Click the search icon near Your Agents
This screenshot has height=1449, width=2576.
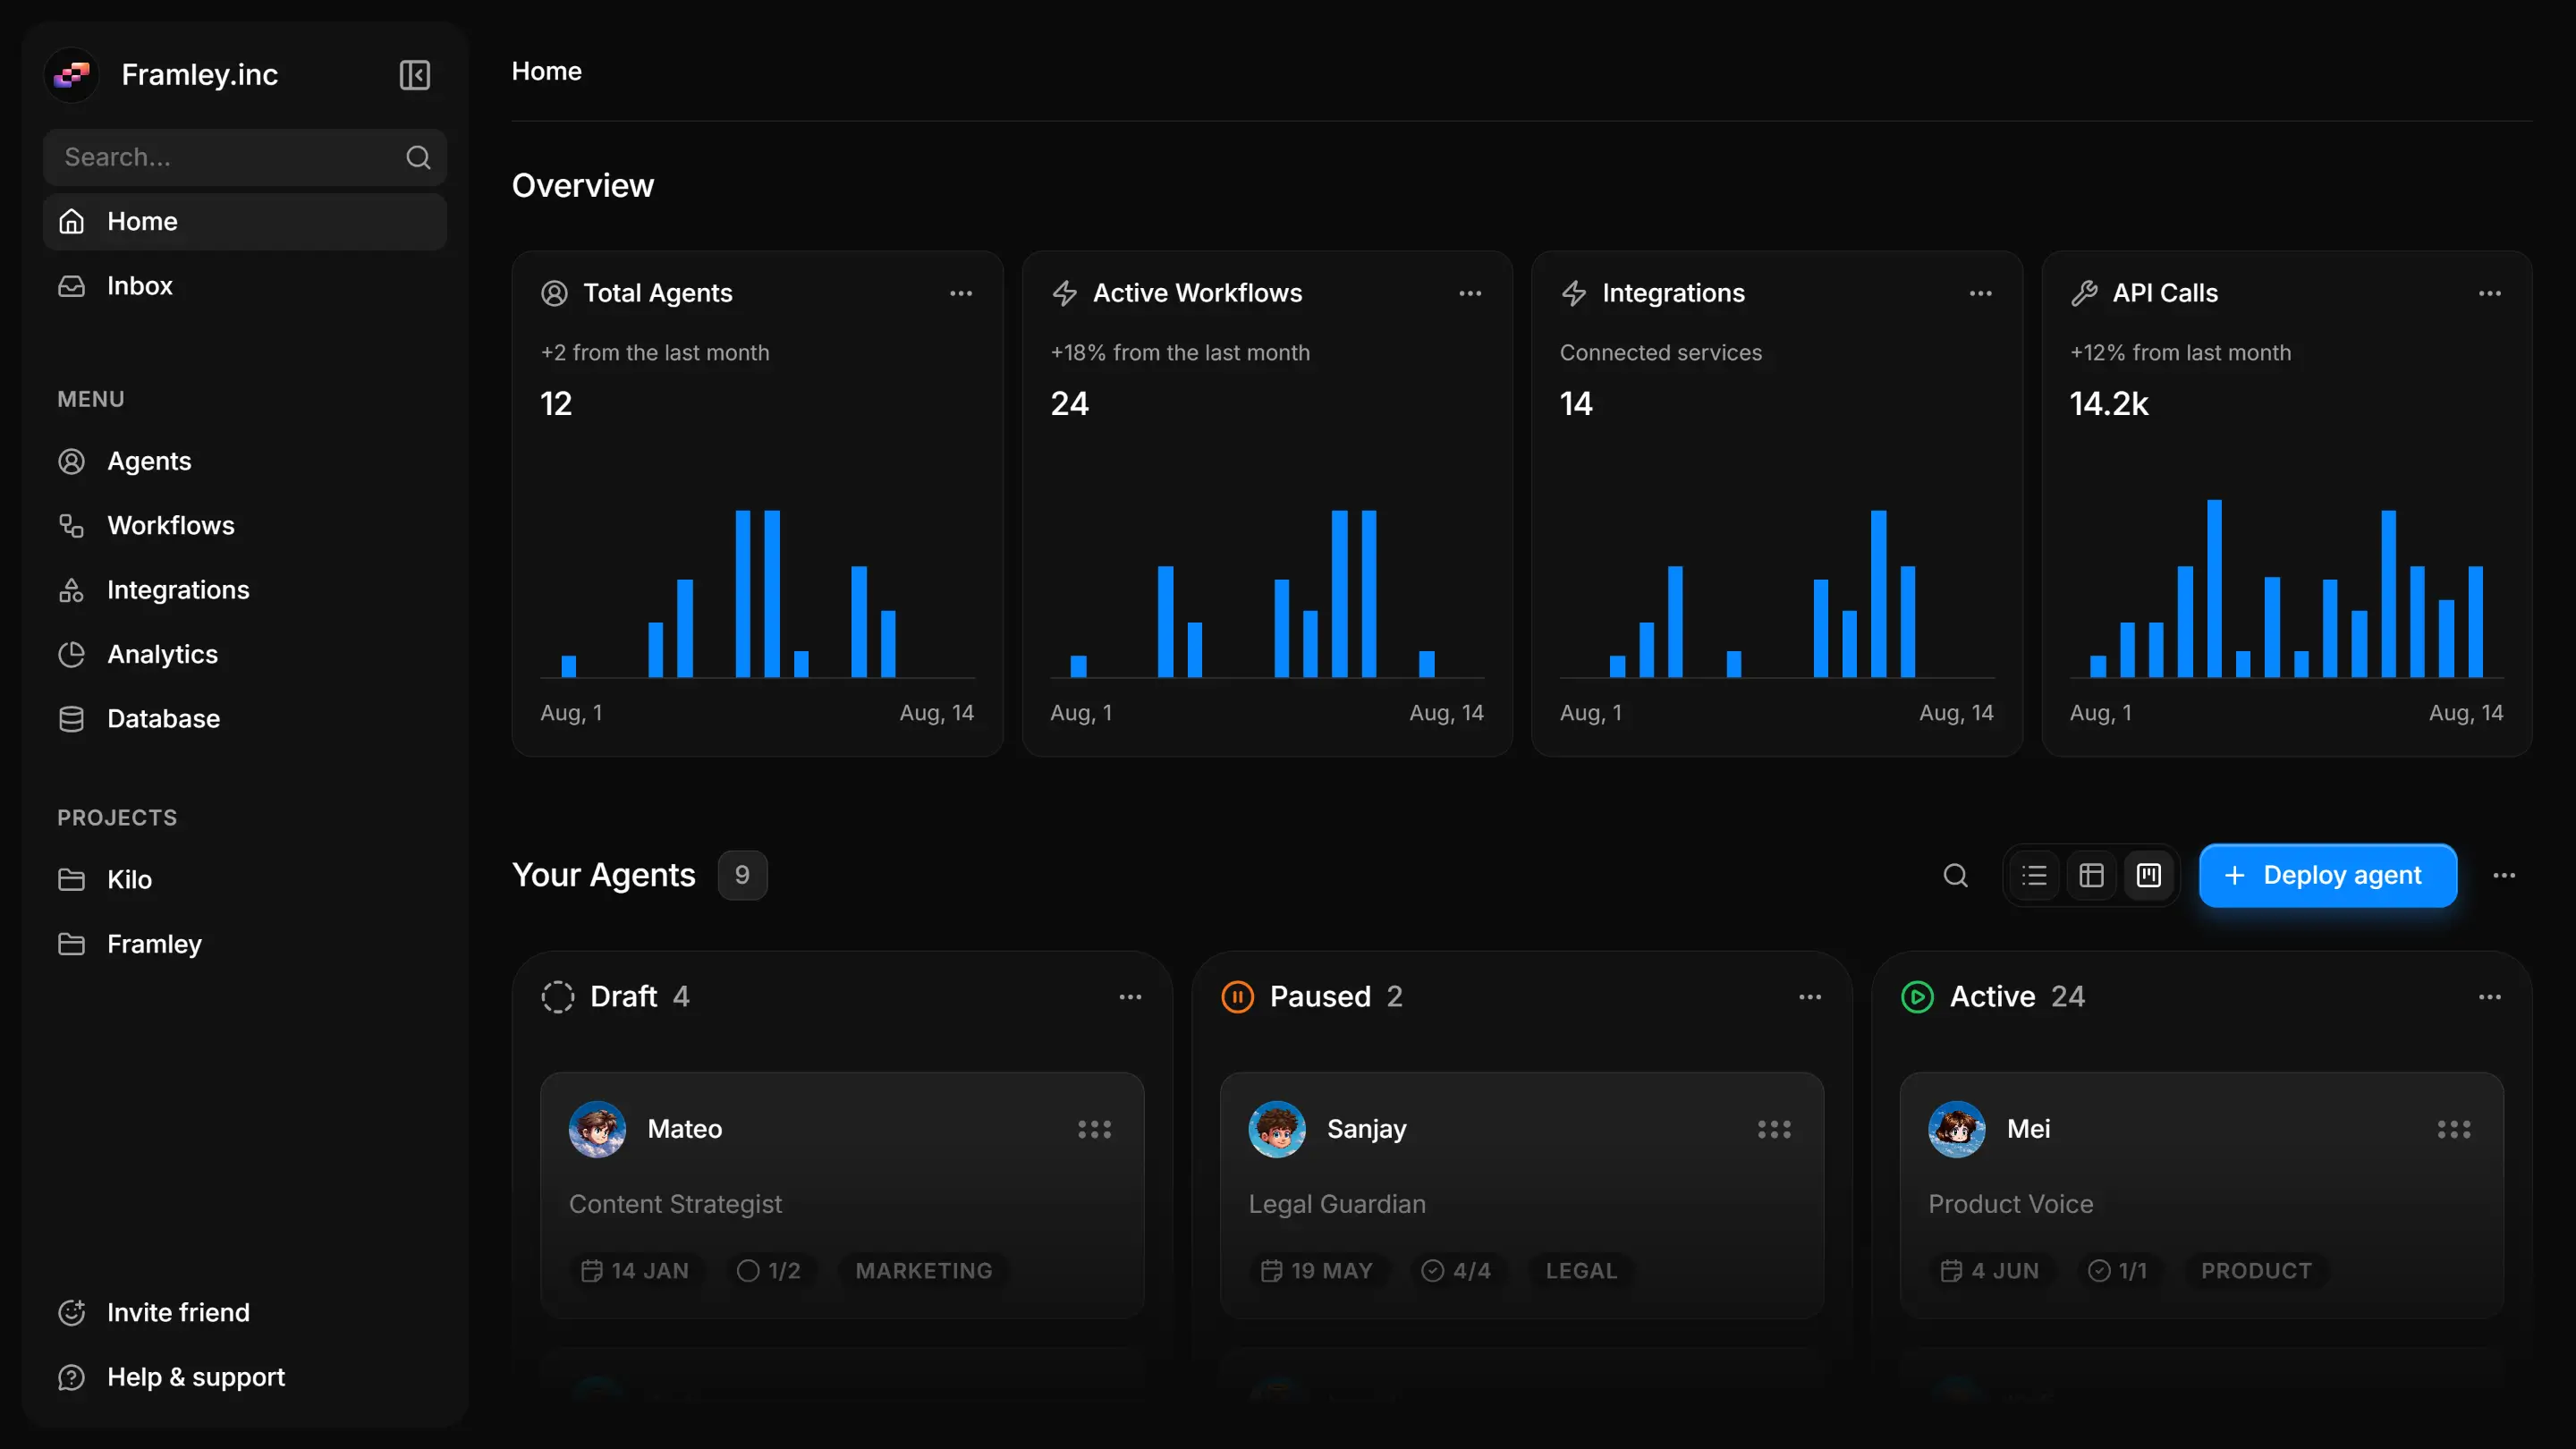pyautogui.click(x=1957, y=875)
